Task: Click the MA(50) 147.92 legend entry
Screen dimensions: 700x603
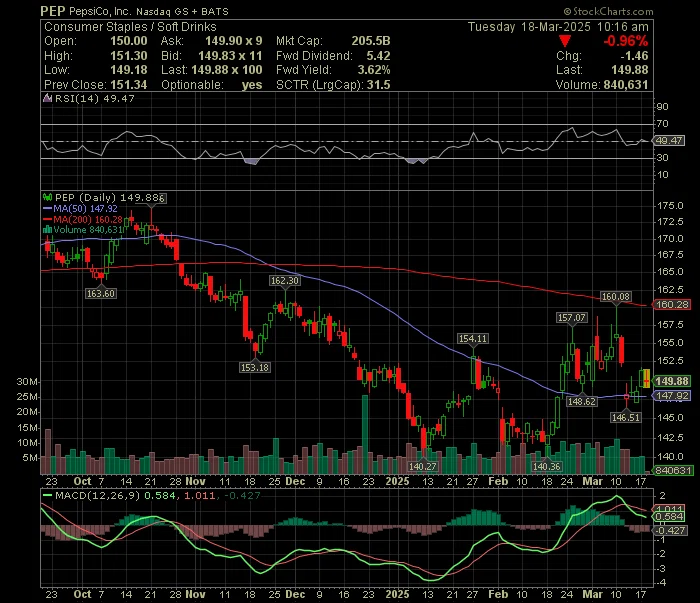Action: tap(85, 208)
